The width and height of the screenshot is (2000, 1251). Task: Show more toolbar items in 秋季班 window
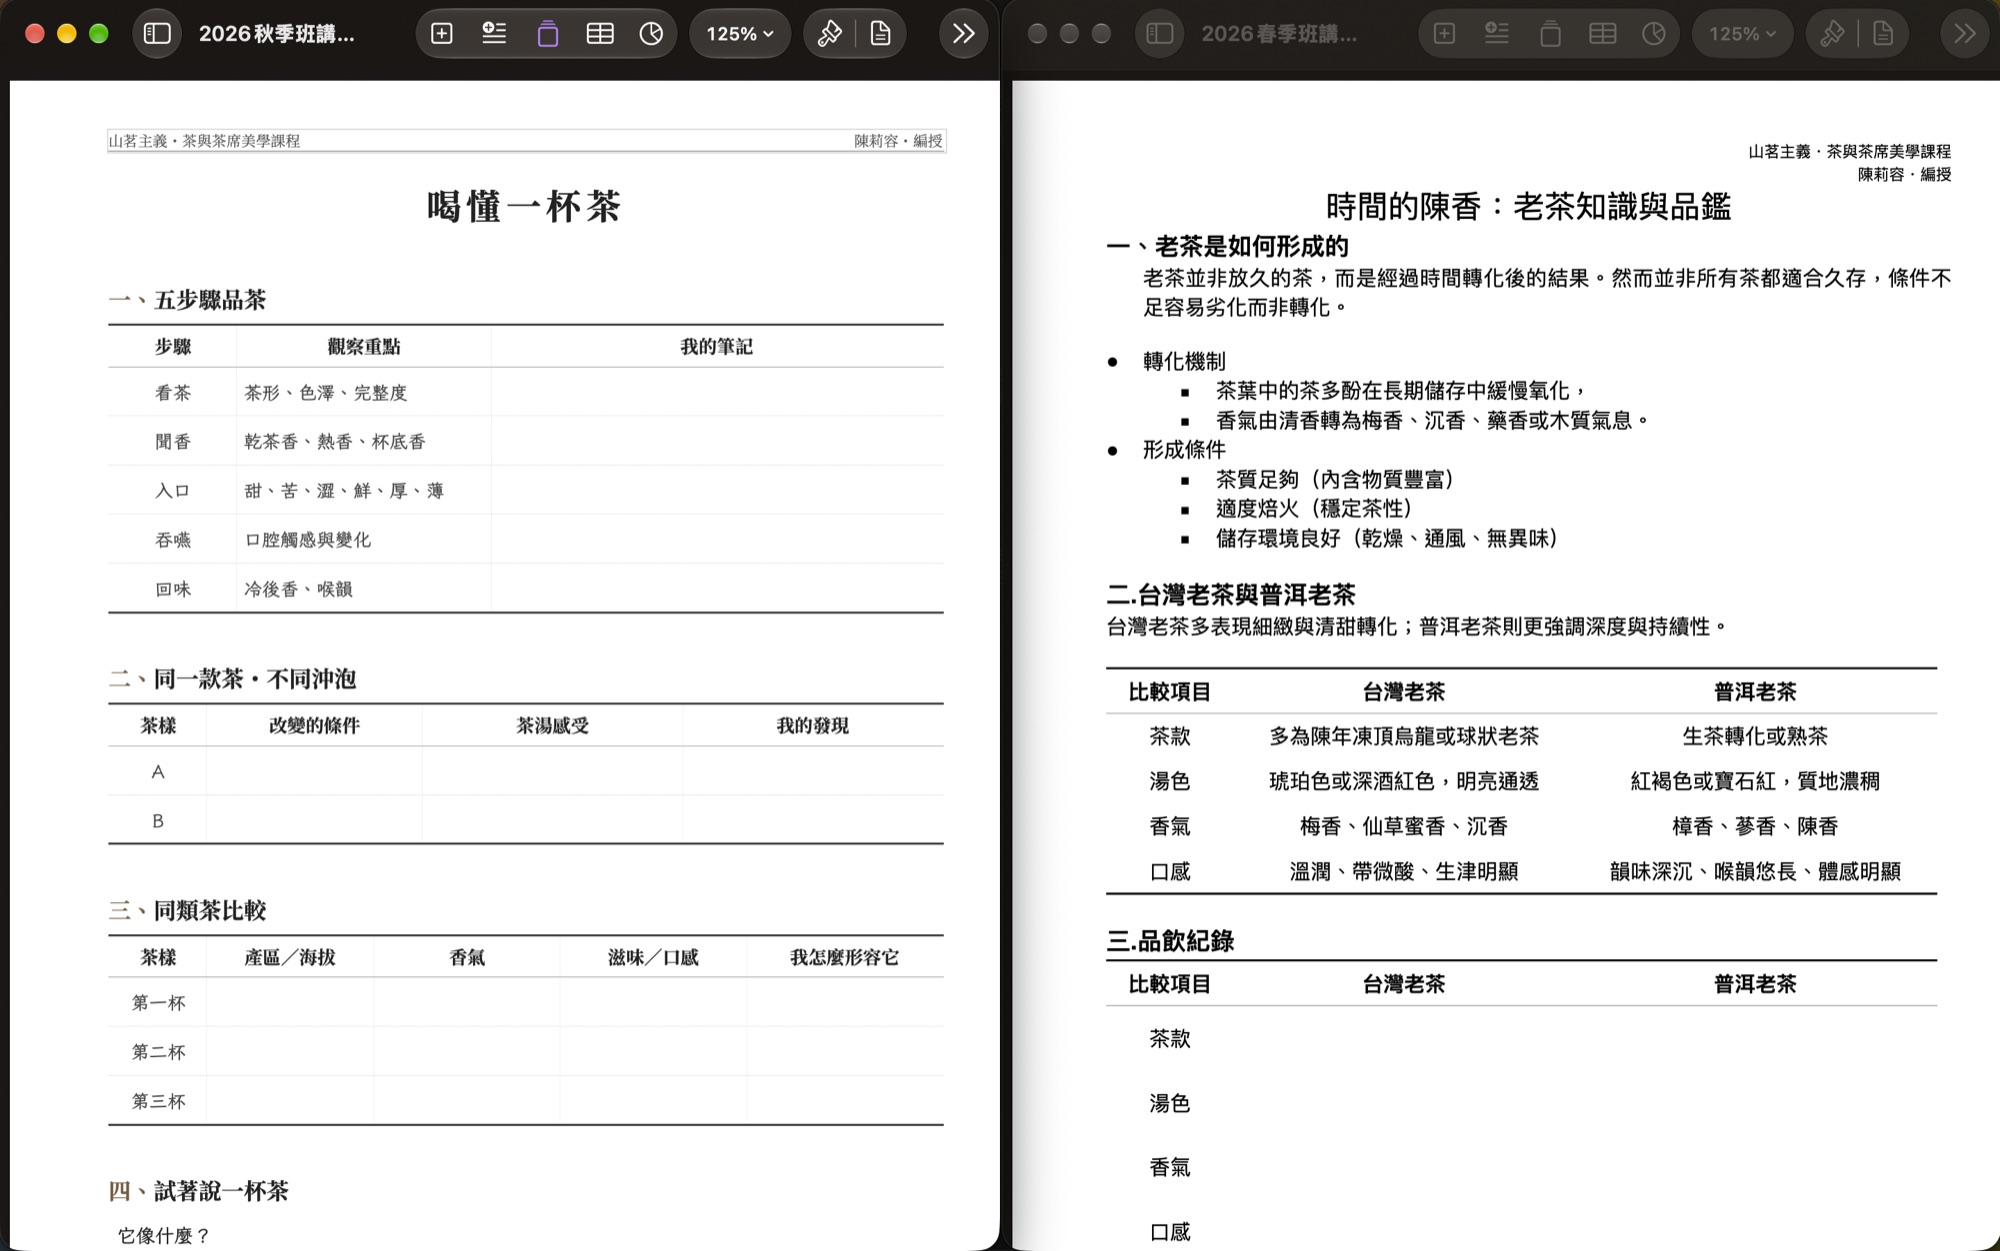click(x=964, y=34)
